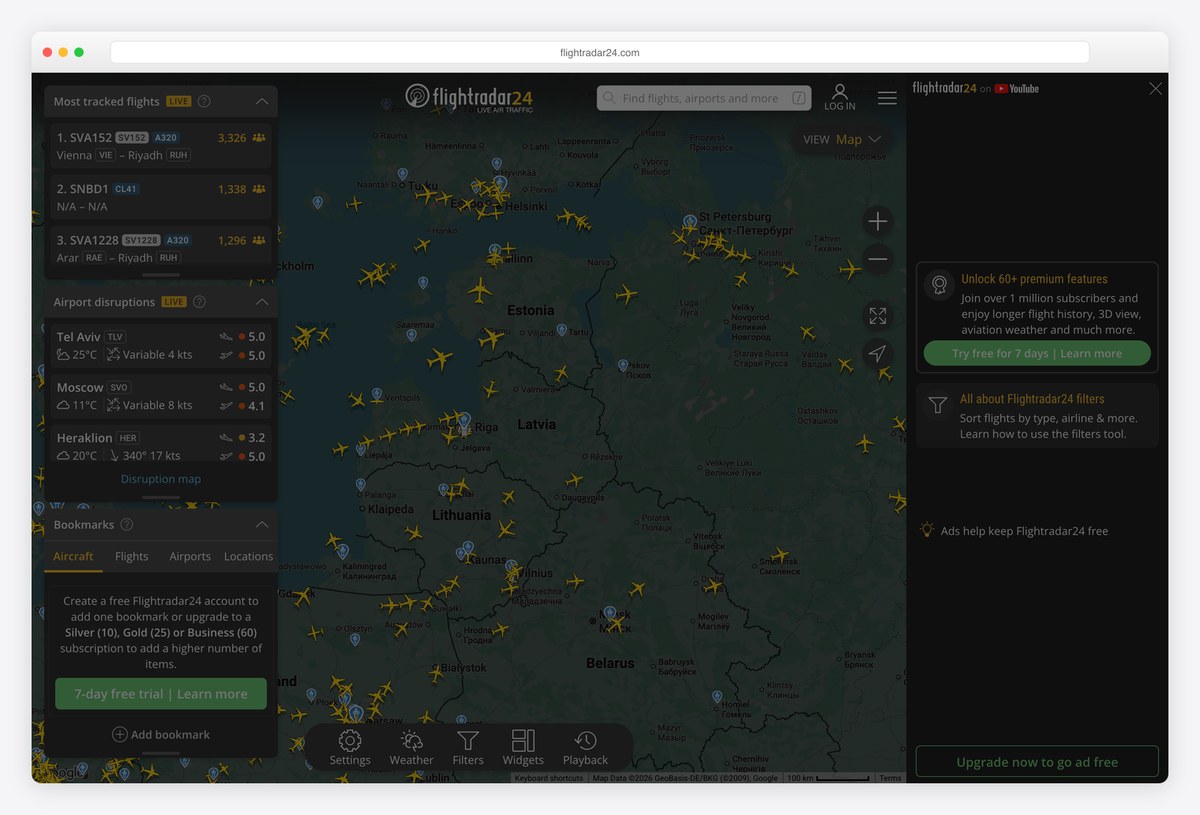Click the airport pin at St Petersburg

pyautogui.click(x=689, y=222)
